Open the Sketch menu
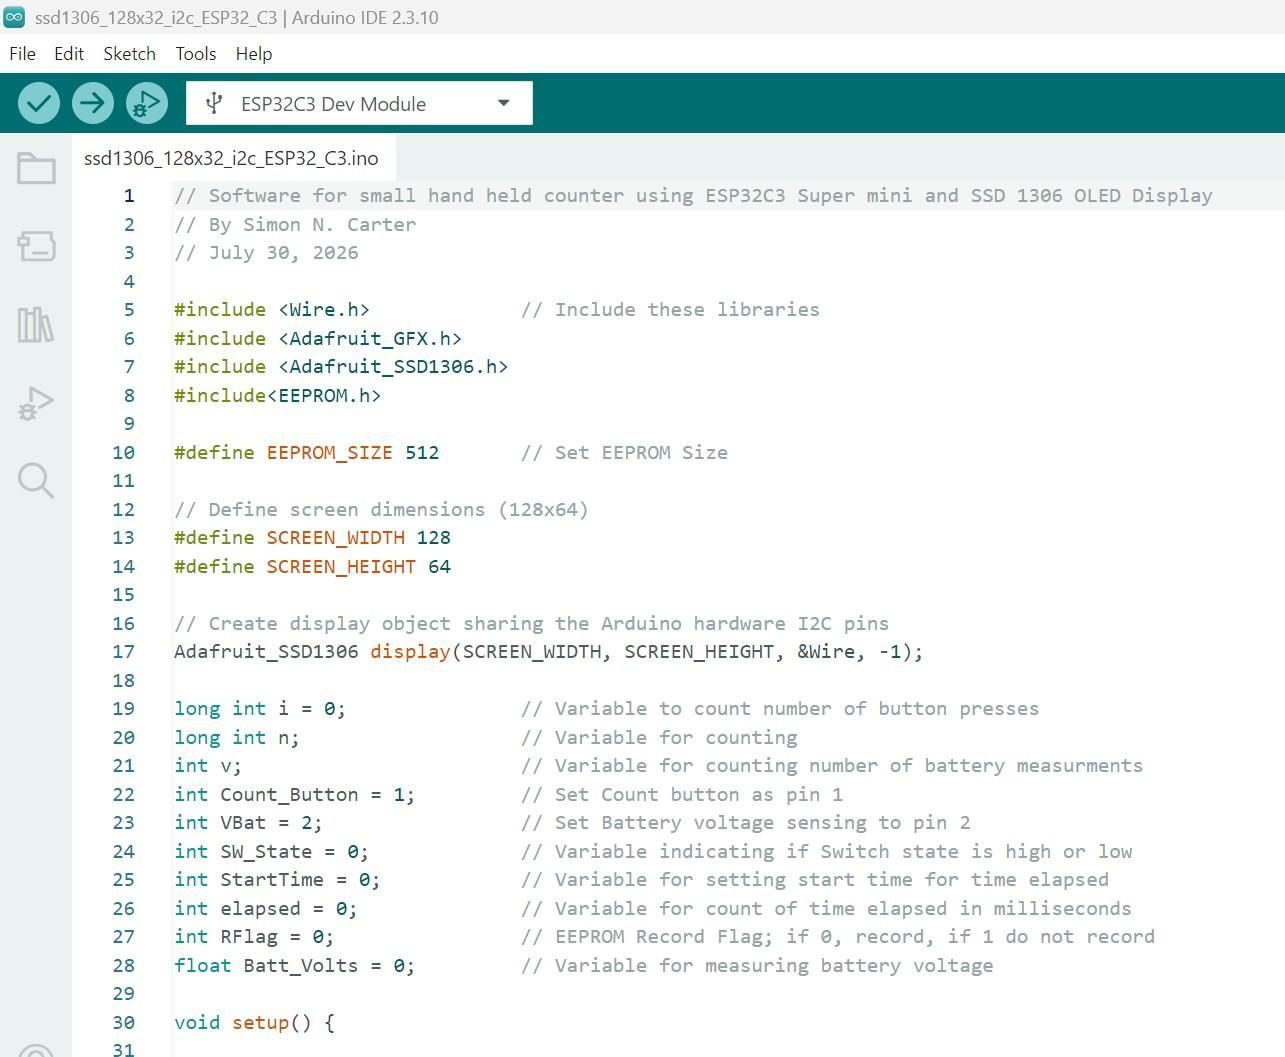Screen dimensions: 1285x1057 click(x=130, y=54)
